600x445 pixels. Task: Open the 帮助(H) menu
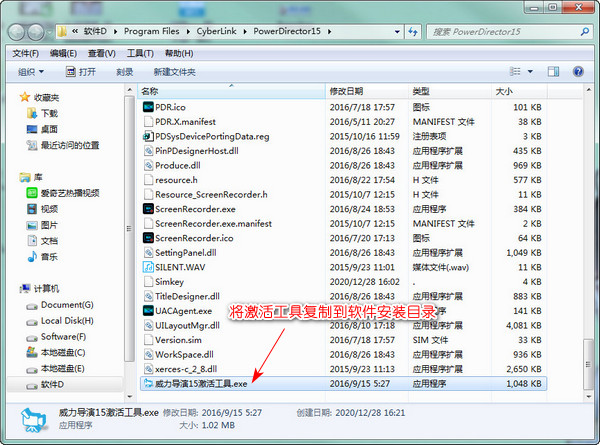(x=179, y=54)
